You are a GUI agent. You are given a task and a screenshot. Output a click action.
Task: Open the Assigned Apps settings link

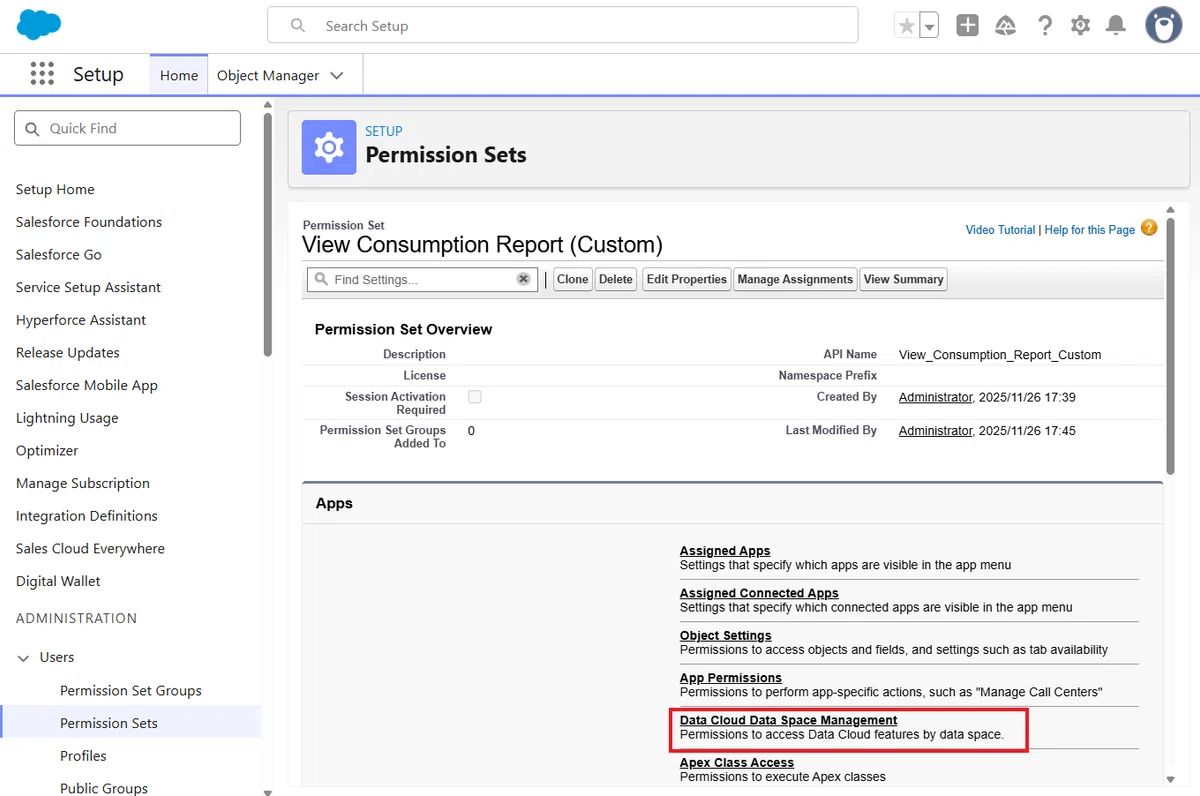(725, 551)
